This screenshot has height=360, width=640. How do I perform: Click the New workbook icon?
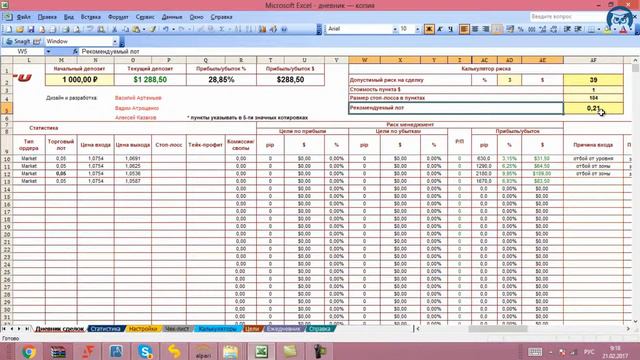coord(9,29)
